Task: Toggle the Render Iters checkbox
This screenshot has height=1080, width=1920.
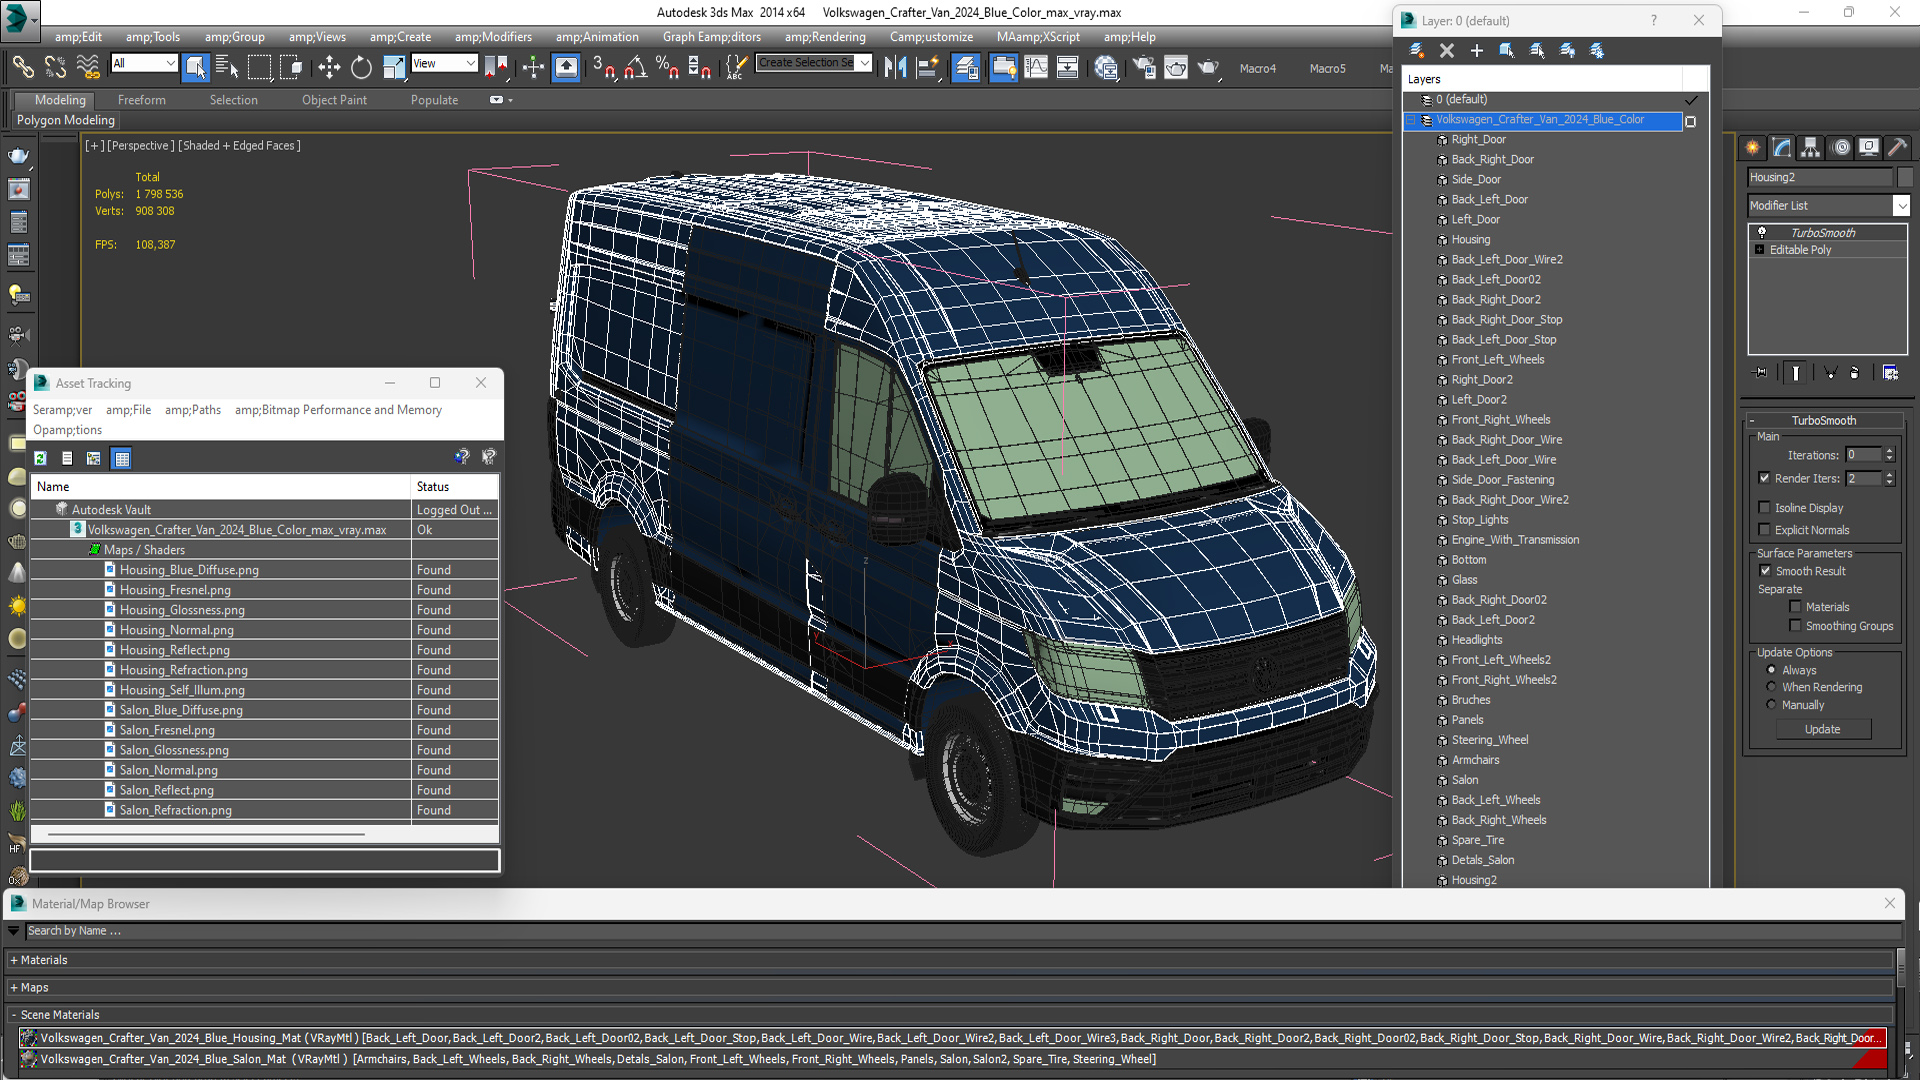Action: tap(1764, 478)
